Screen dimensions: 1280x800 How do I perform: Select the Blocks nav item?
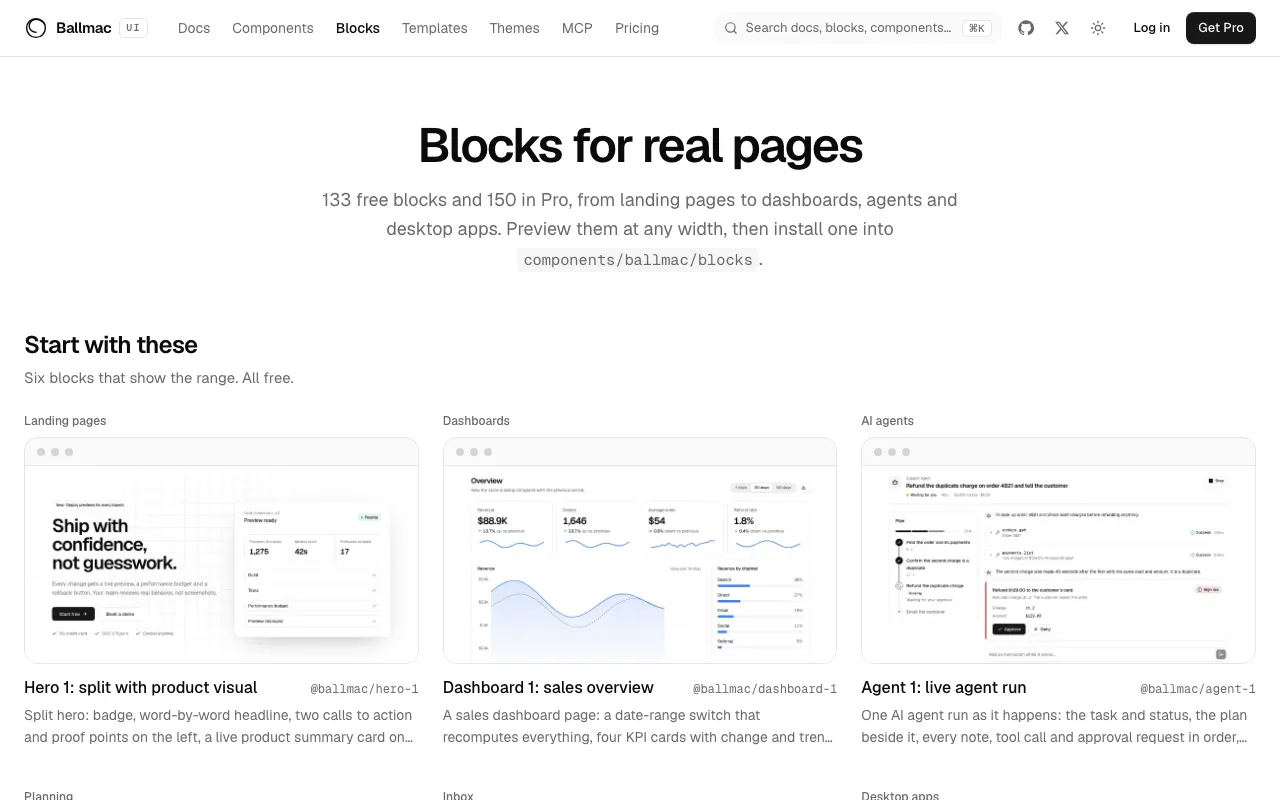[x=358, y=28]
